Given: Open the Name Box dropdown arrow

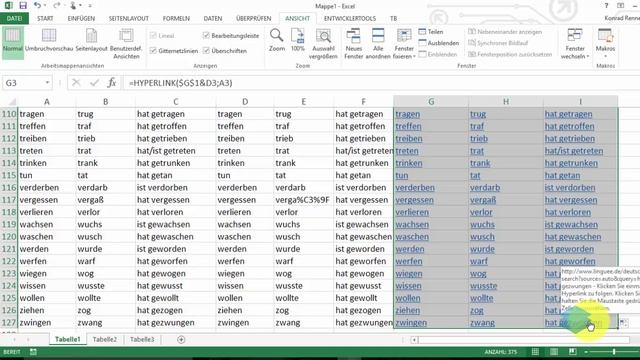Looking at the screenshot, I should coord(47,83).
